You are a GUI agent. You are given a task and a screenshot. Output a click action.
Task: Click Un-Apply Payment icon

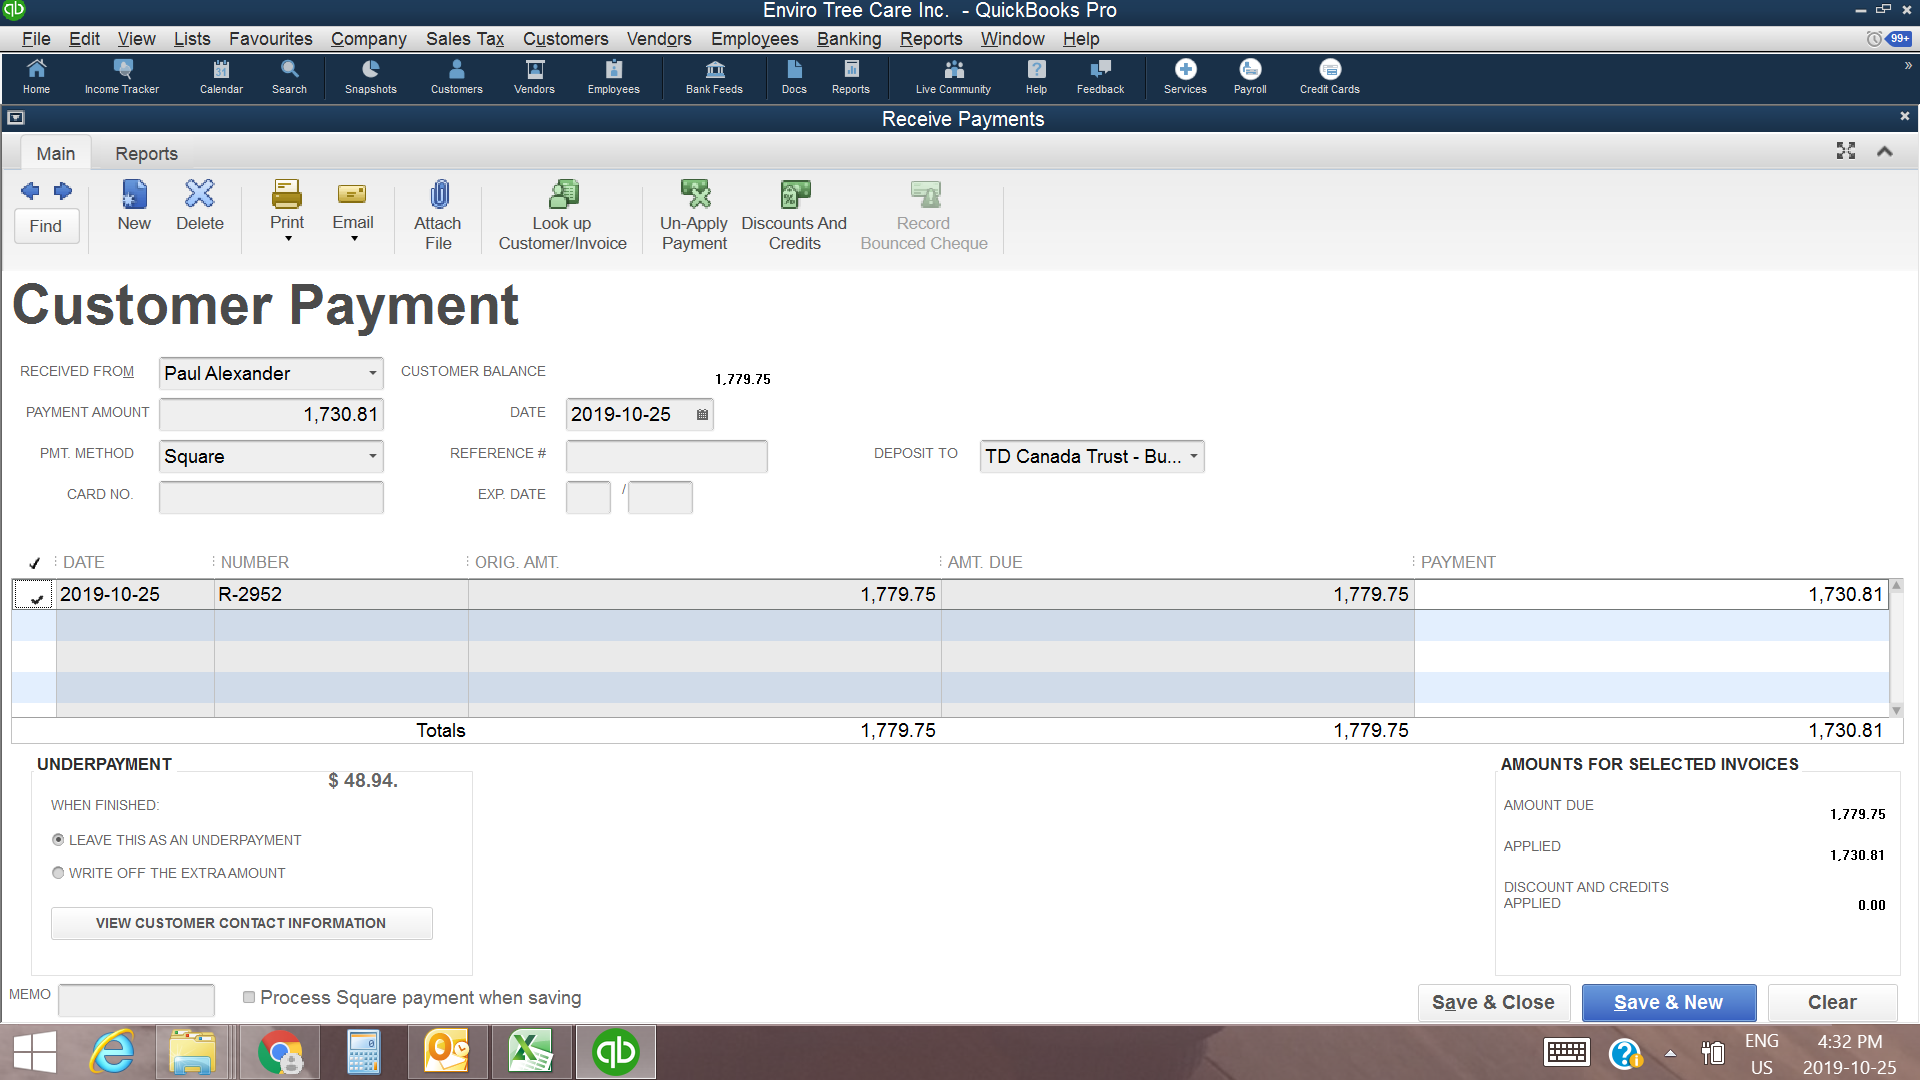point(695,194)
